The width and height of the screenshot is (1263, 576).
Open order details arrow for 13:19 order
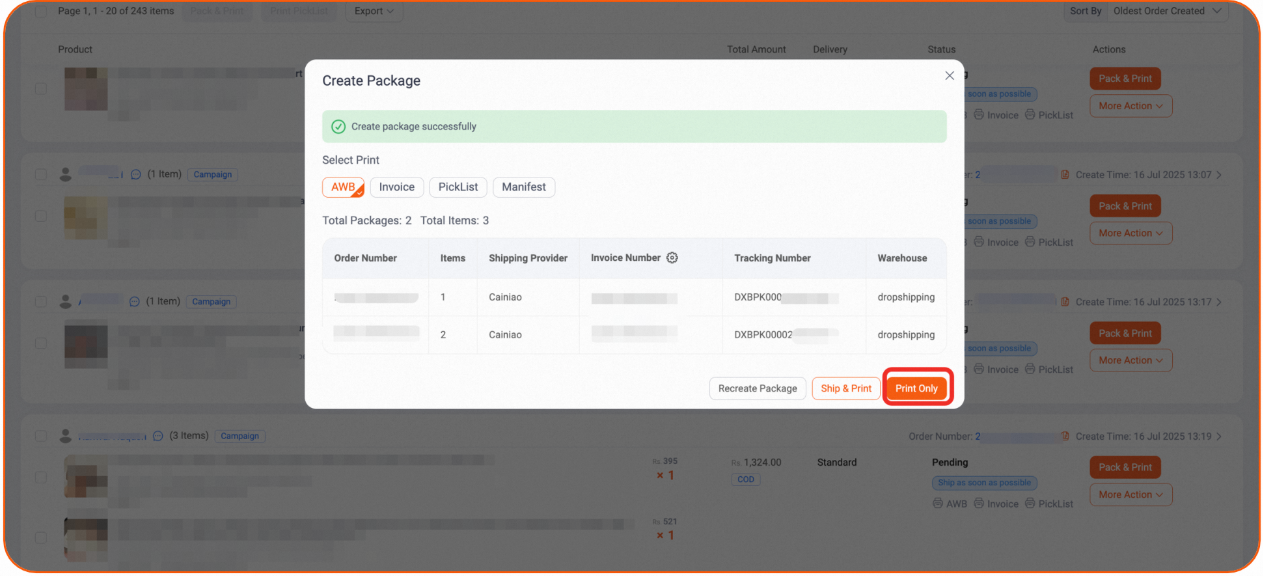tap(1218, 437)
